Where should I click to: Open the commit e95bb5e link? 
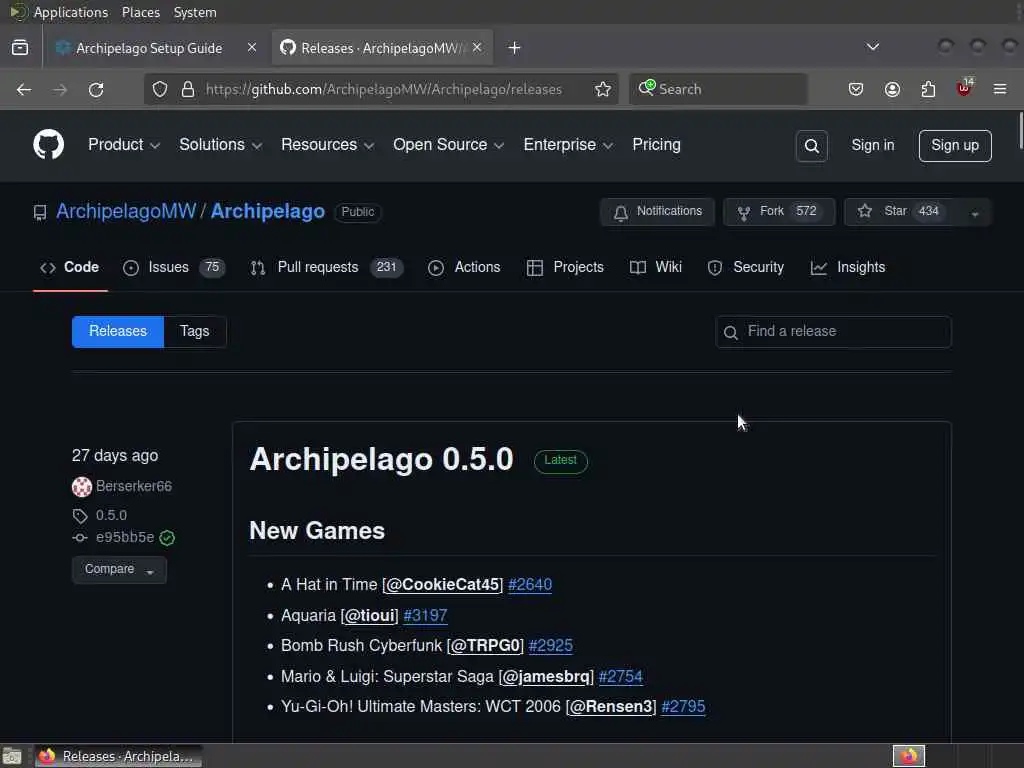click(x=125, y=537)
